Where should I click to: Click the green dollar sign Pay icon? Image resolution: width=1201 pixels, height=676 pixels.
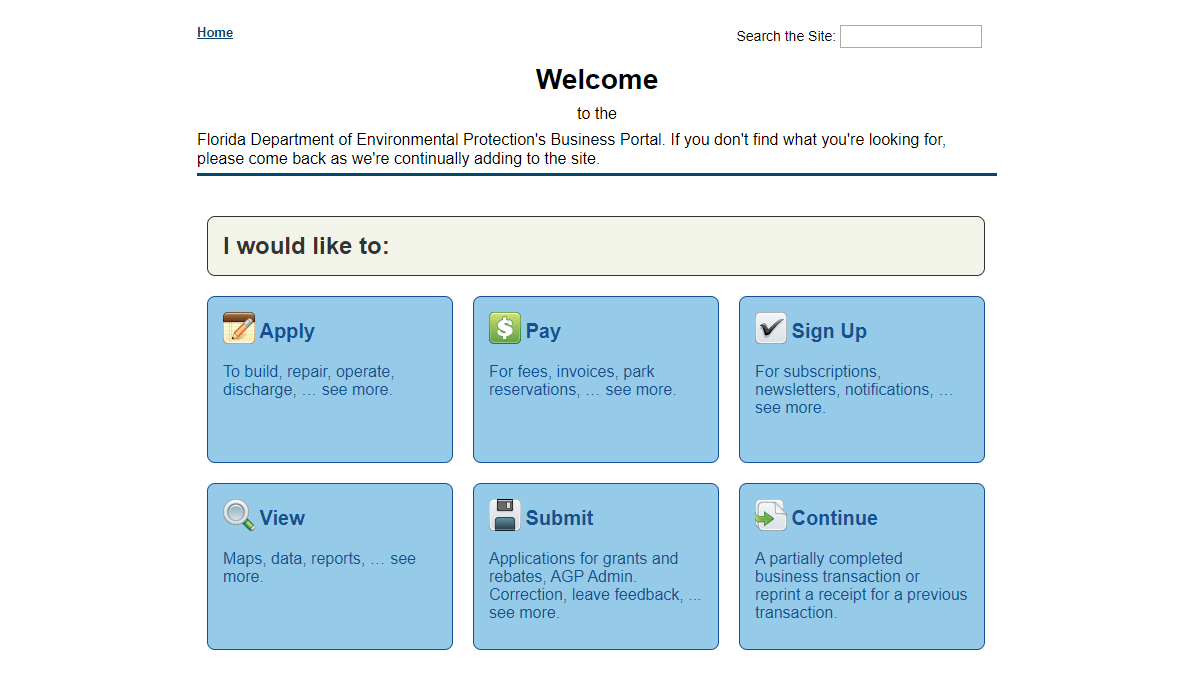coord(505,328)
